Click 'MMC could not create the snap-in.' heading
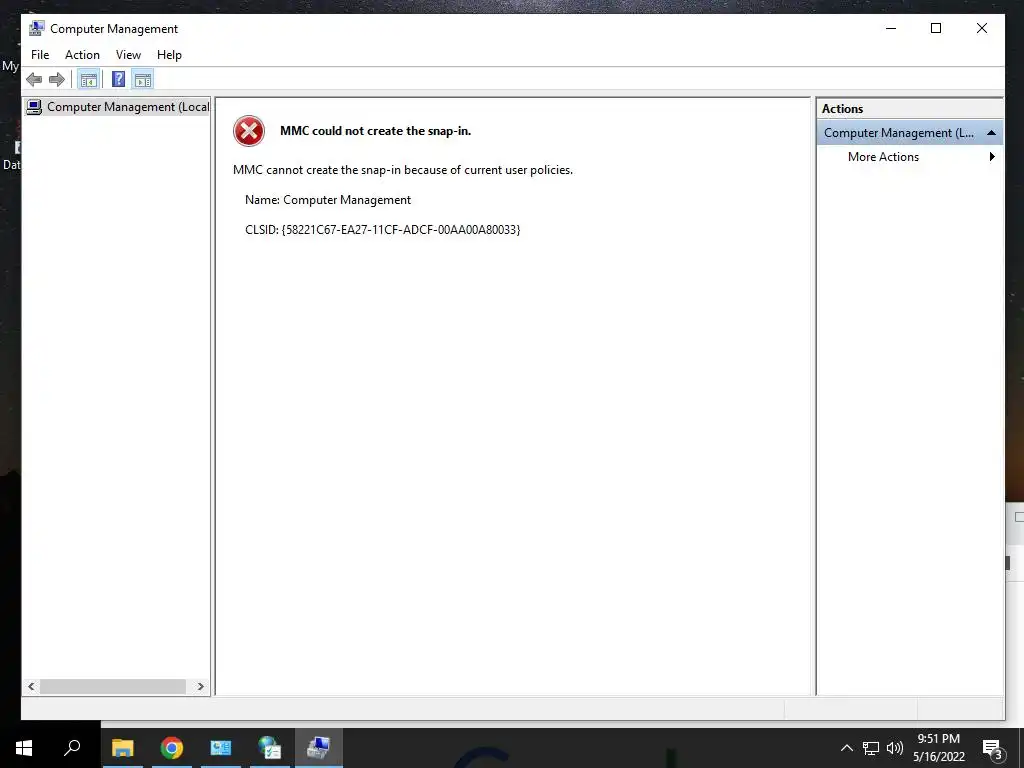Image resolution: width=1024 pixels, height=768 pixels. tap(376, 131)
